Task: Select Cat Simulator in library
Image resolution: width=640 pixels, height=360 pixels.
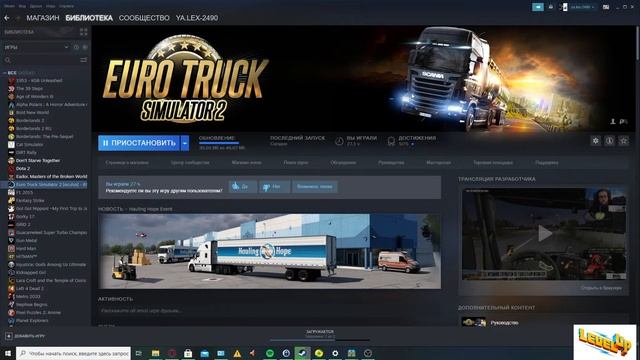Action: tap(29, 144)
